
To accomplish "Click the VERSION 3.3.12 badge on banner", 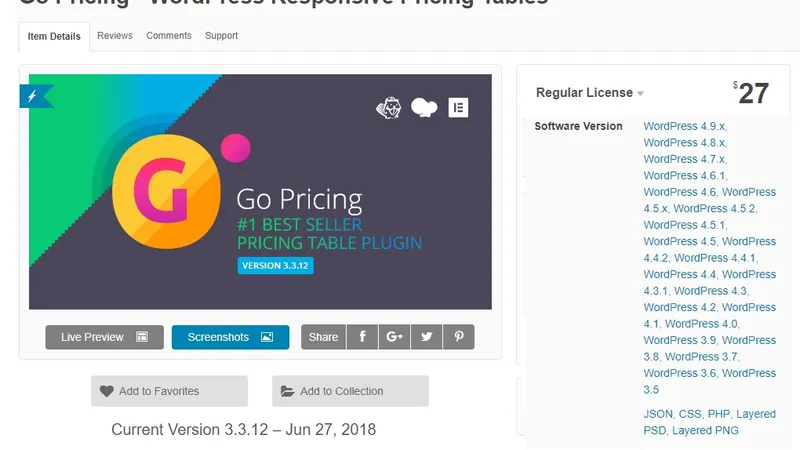I will 276,266.
